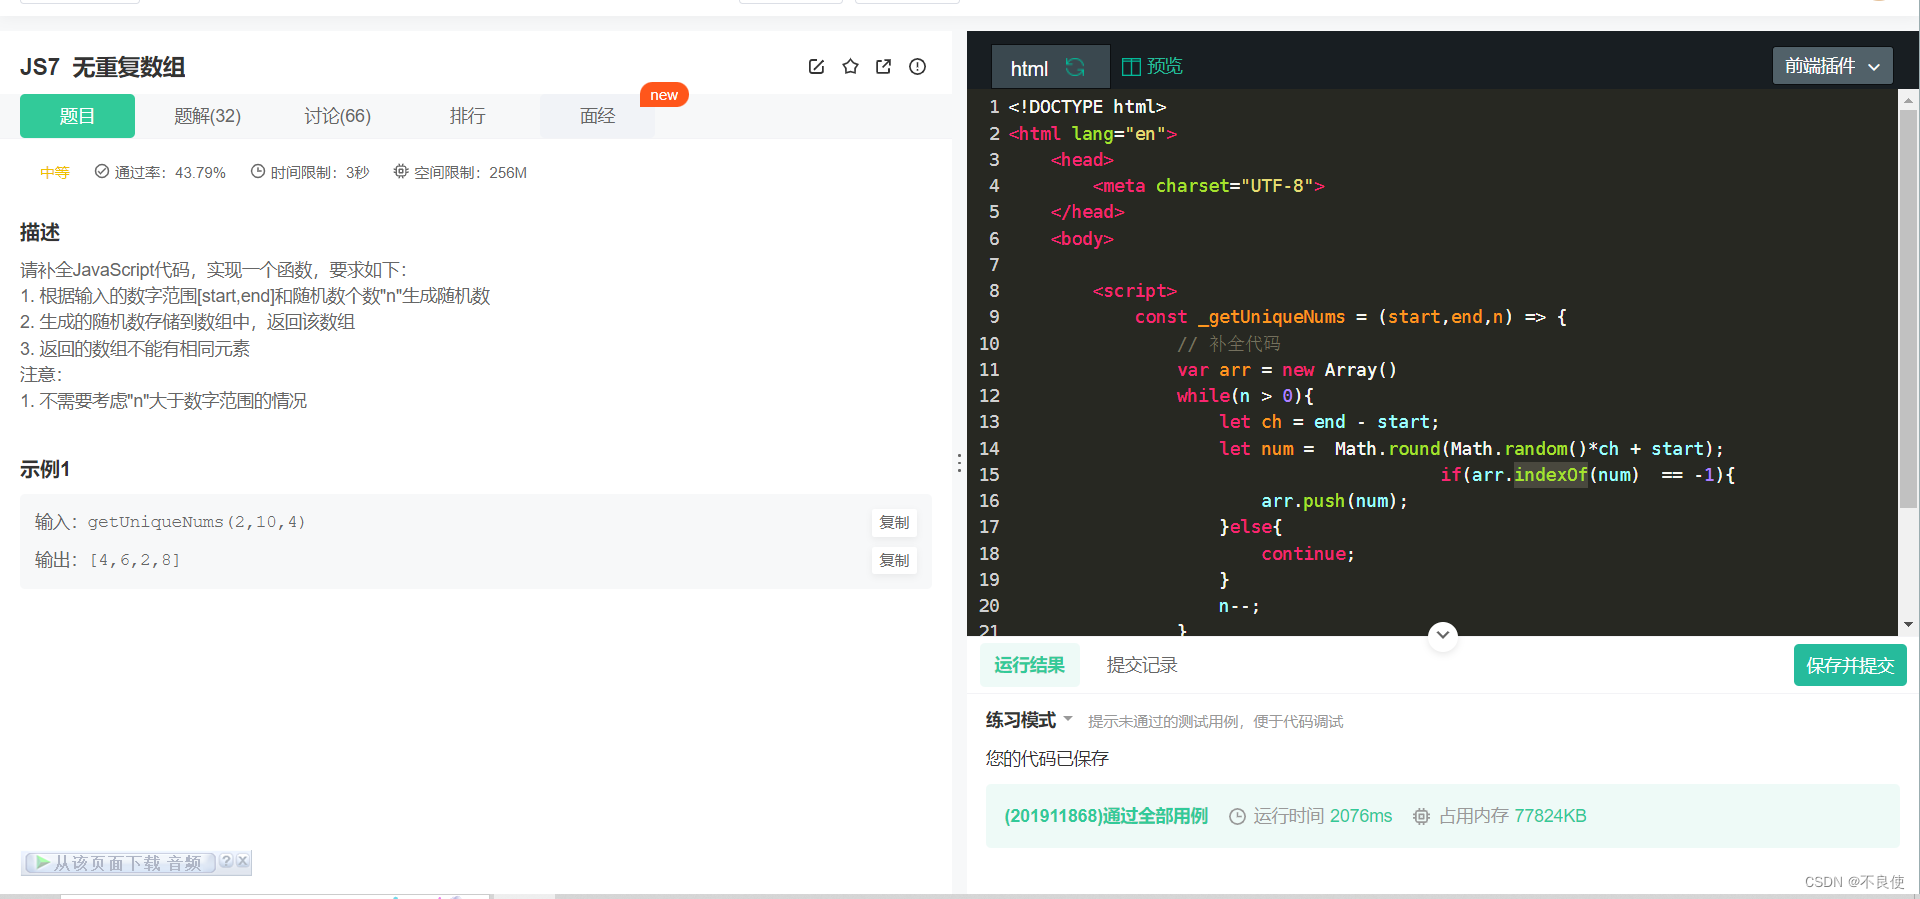The height and width of the screenshot is (899, 1920).
Task: Copy the example input with 复制
Action: (894, 523)
